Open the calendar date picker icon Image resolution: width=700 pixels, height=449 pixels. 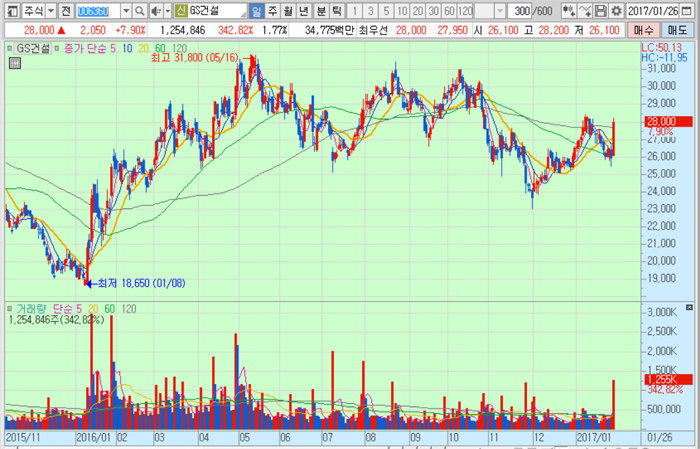click(x=688, y=10)
